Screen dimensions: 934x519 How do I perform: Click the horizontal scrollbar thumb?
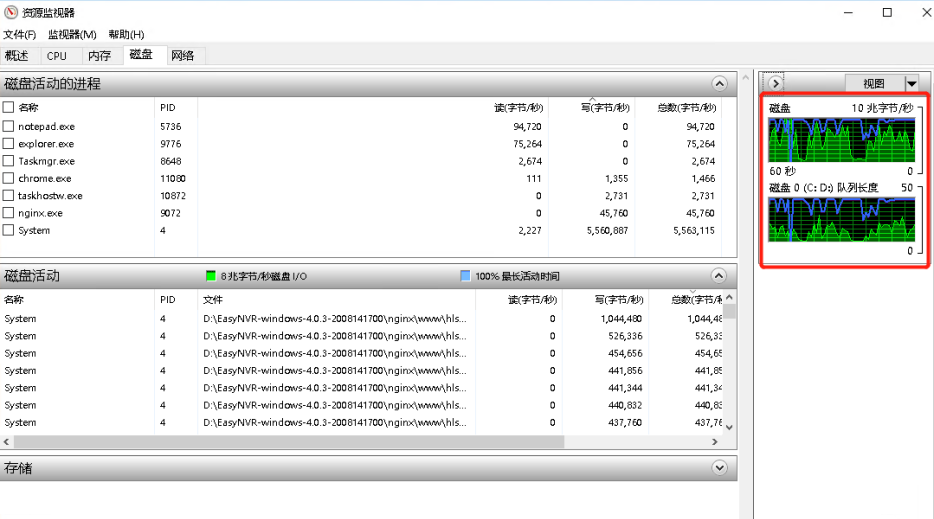(289, 442)
